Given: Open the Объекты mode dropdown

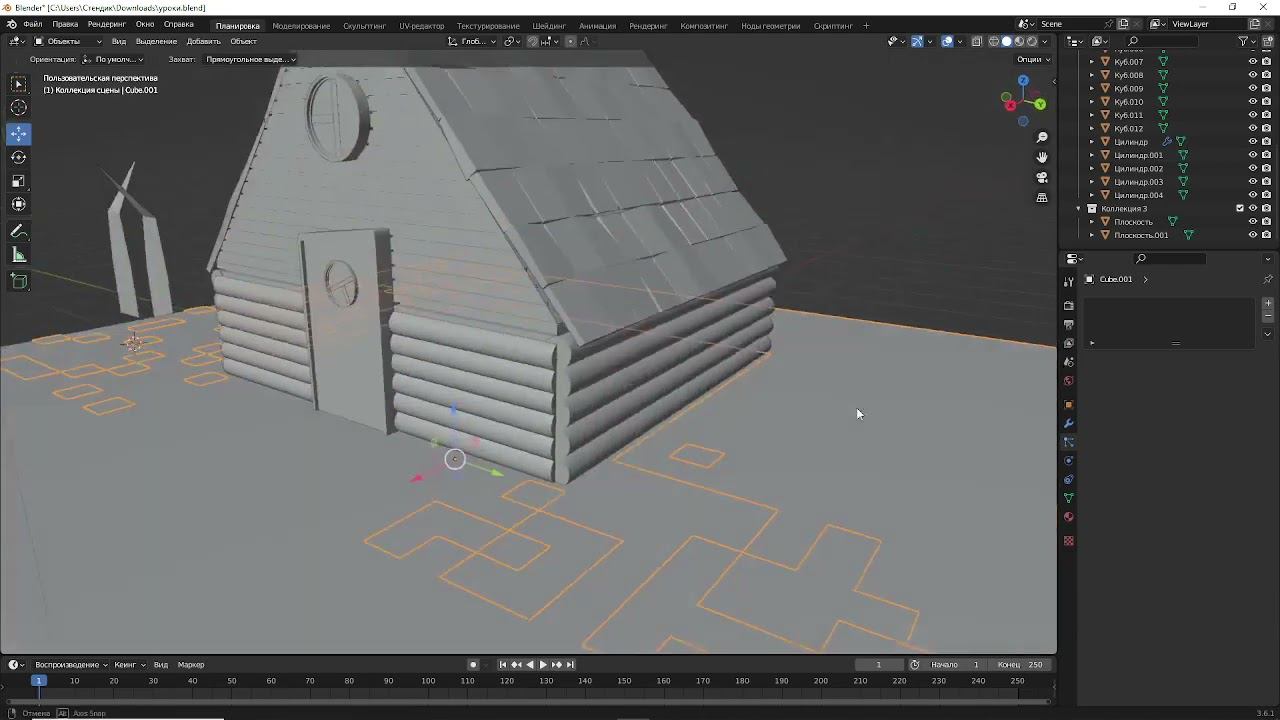Looking at the screenshot, I should click(x=68, y=41).
